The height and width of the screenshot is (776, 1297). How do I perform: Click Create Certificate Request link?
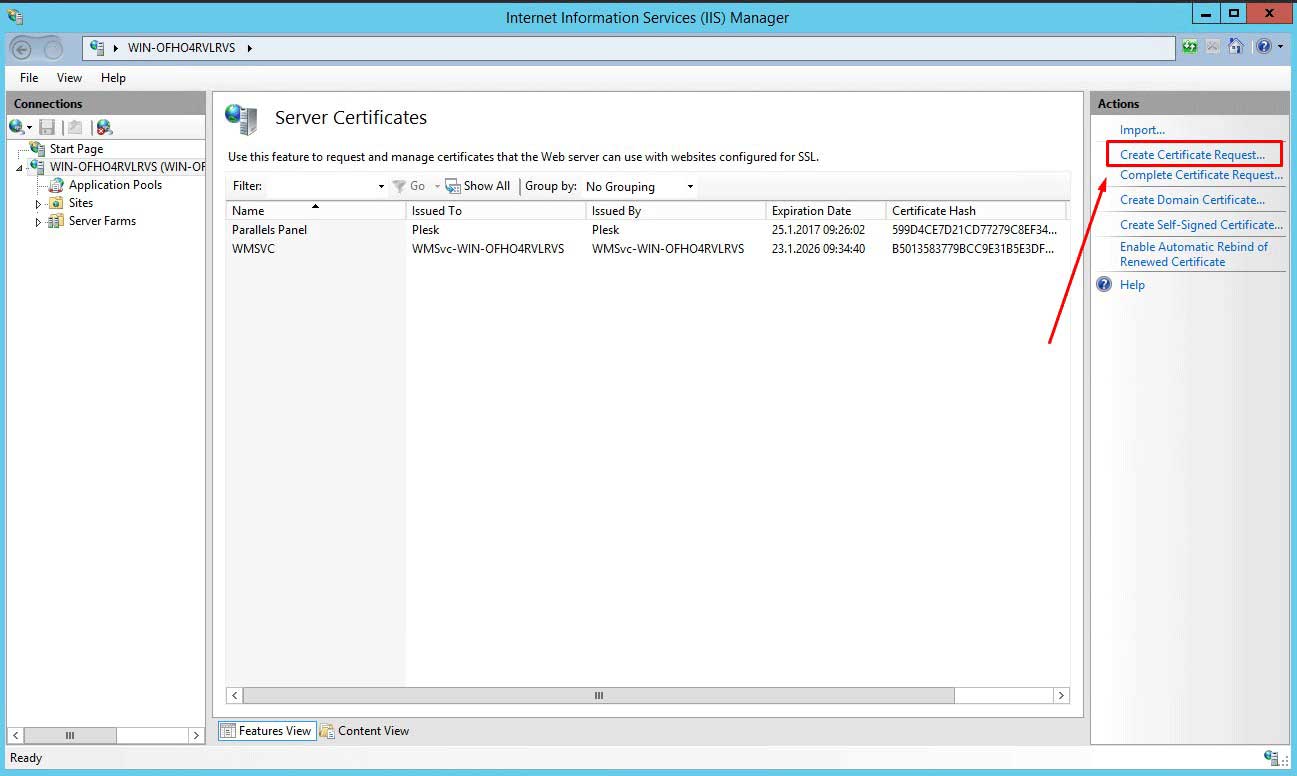(1192, 155)
